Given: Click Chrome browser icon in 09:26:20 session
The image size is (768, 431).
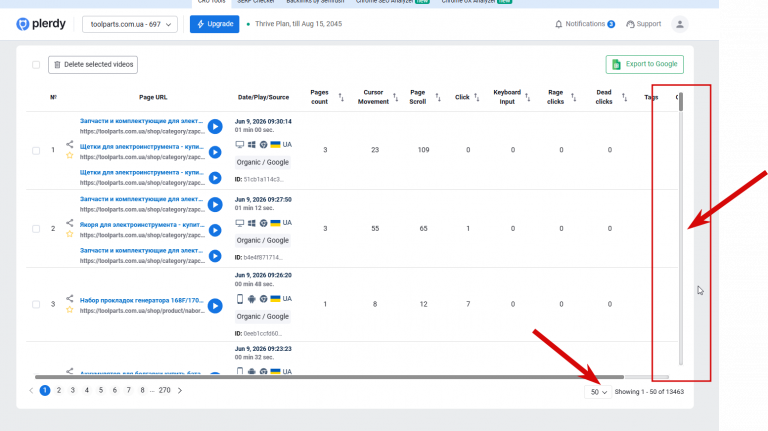Looking at the screenshot, I should click(x=264, y=299).
